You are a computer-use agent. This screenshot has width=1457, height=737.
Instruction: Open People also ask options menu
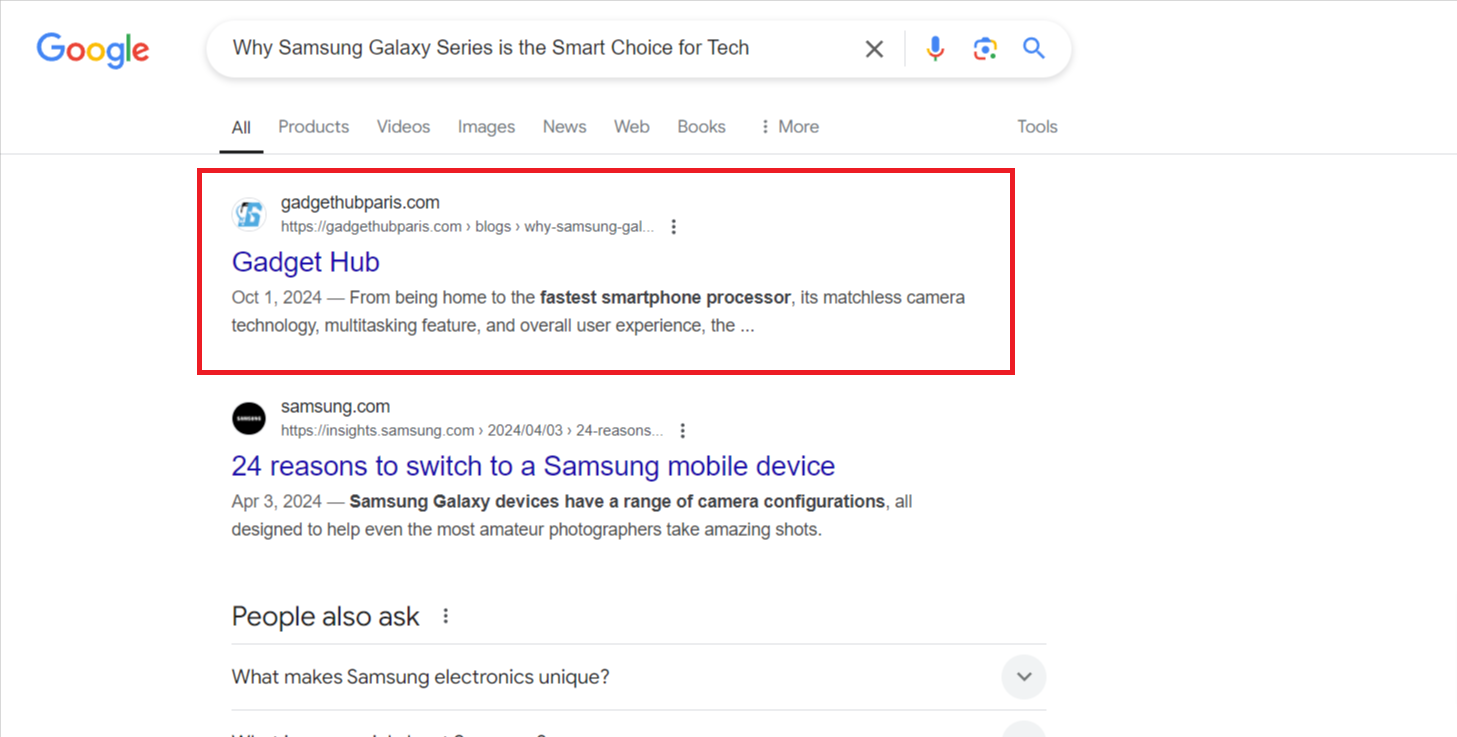(x=446, y=616)
